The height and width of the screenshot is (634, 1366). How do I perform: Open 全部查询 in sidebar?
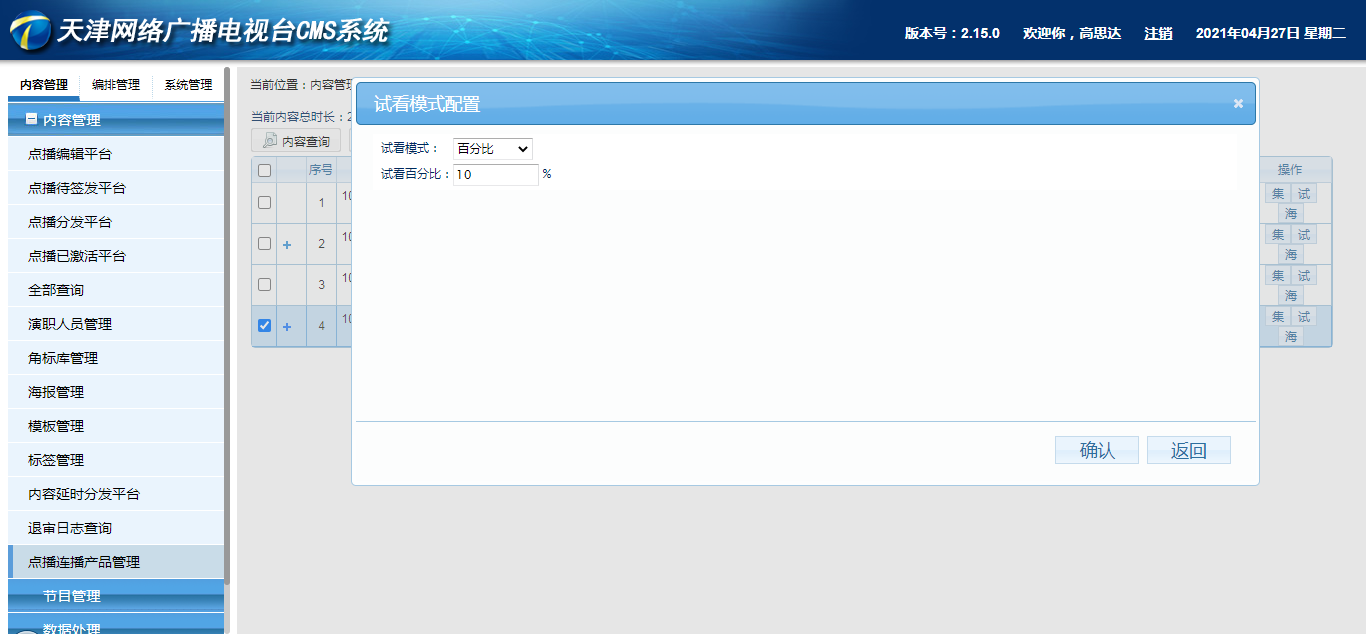116,290
